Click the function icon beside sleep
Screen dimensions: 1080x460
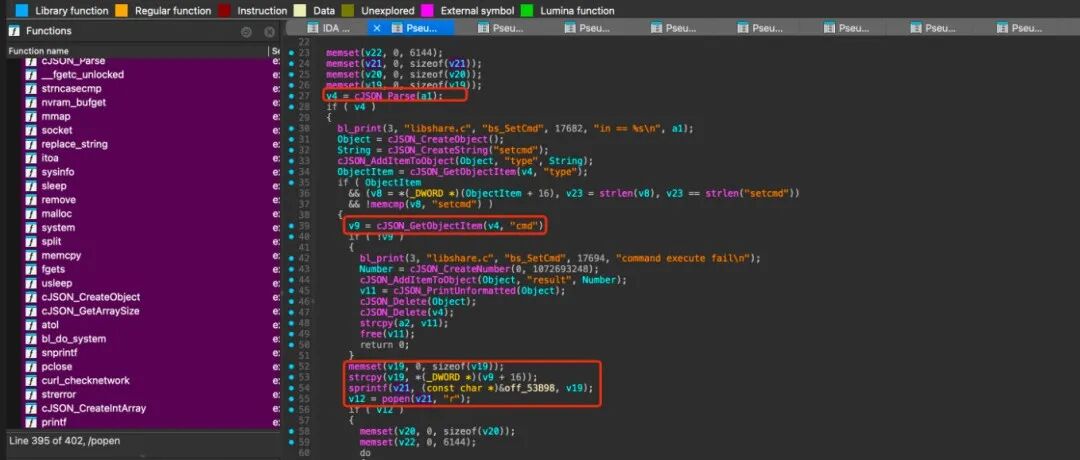point(30,185)
